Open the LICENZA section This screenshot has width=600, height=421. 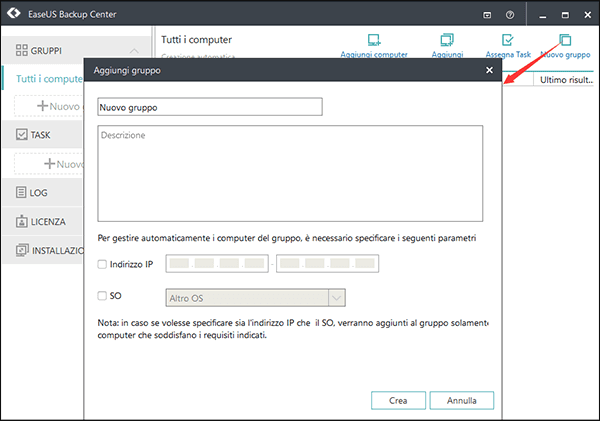click(42, 221)
